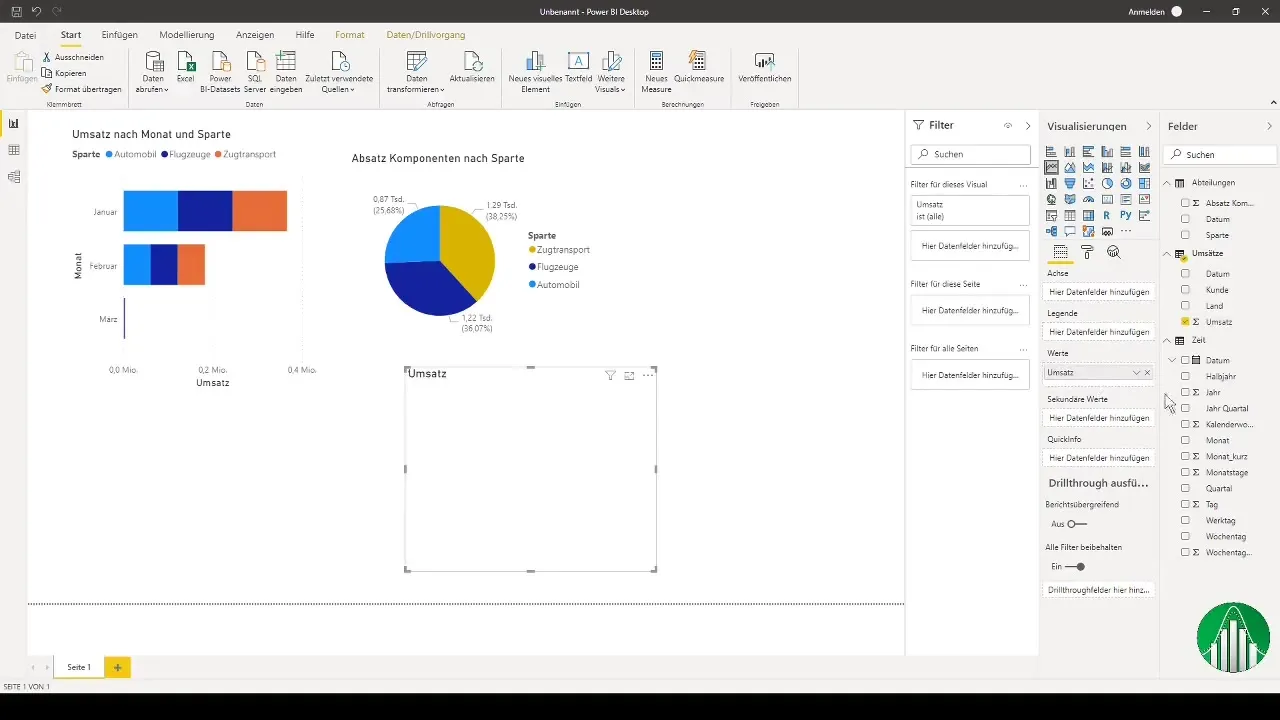Select the pie chart visualization icon

coord(1107,184)
